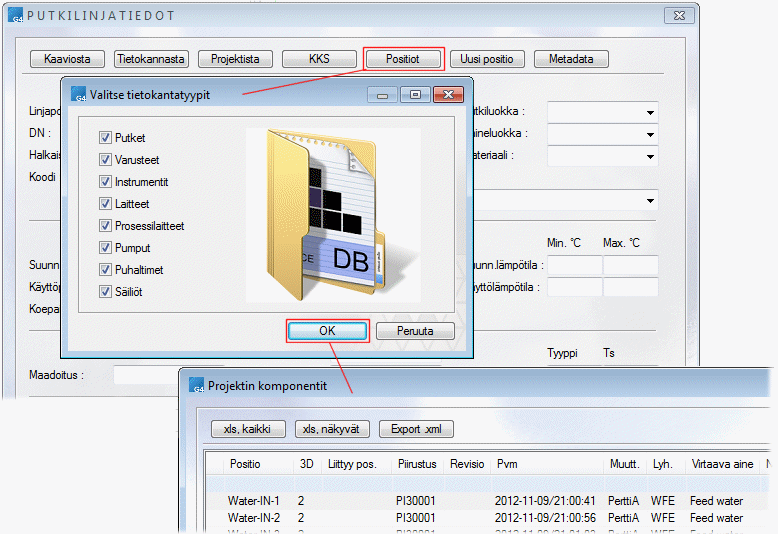Toggle the Varusteet checkbox
778x534 pixels.
click(x=105, y=160)
